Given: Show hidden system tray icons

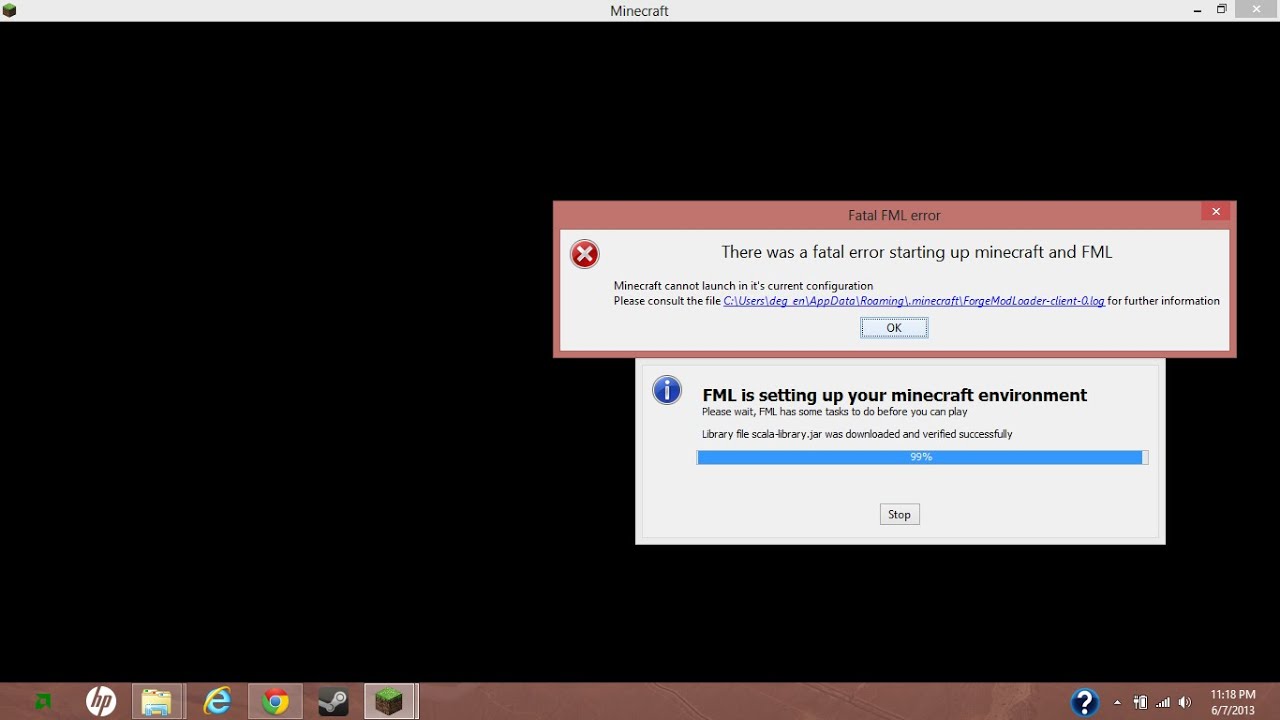Looking at the screenshot, I should click(x=1117, y=702).
